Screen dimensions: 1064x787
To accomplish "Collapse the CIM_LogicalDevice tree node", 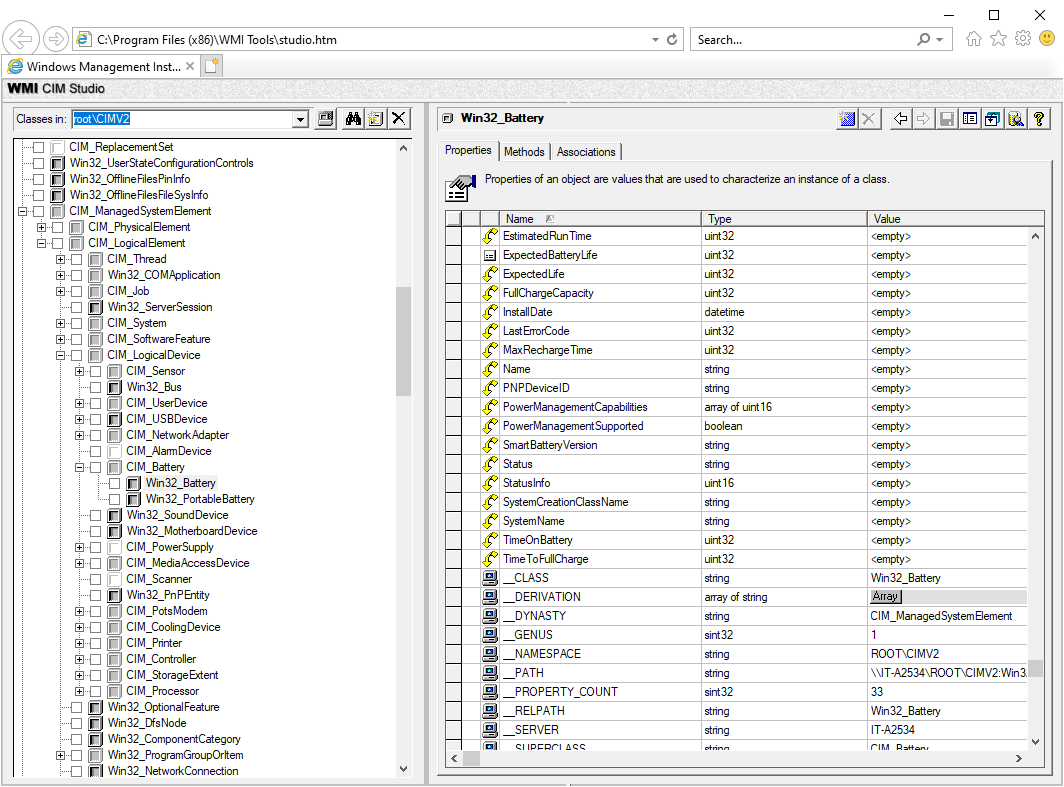I will [x=60, y=356].
